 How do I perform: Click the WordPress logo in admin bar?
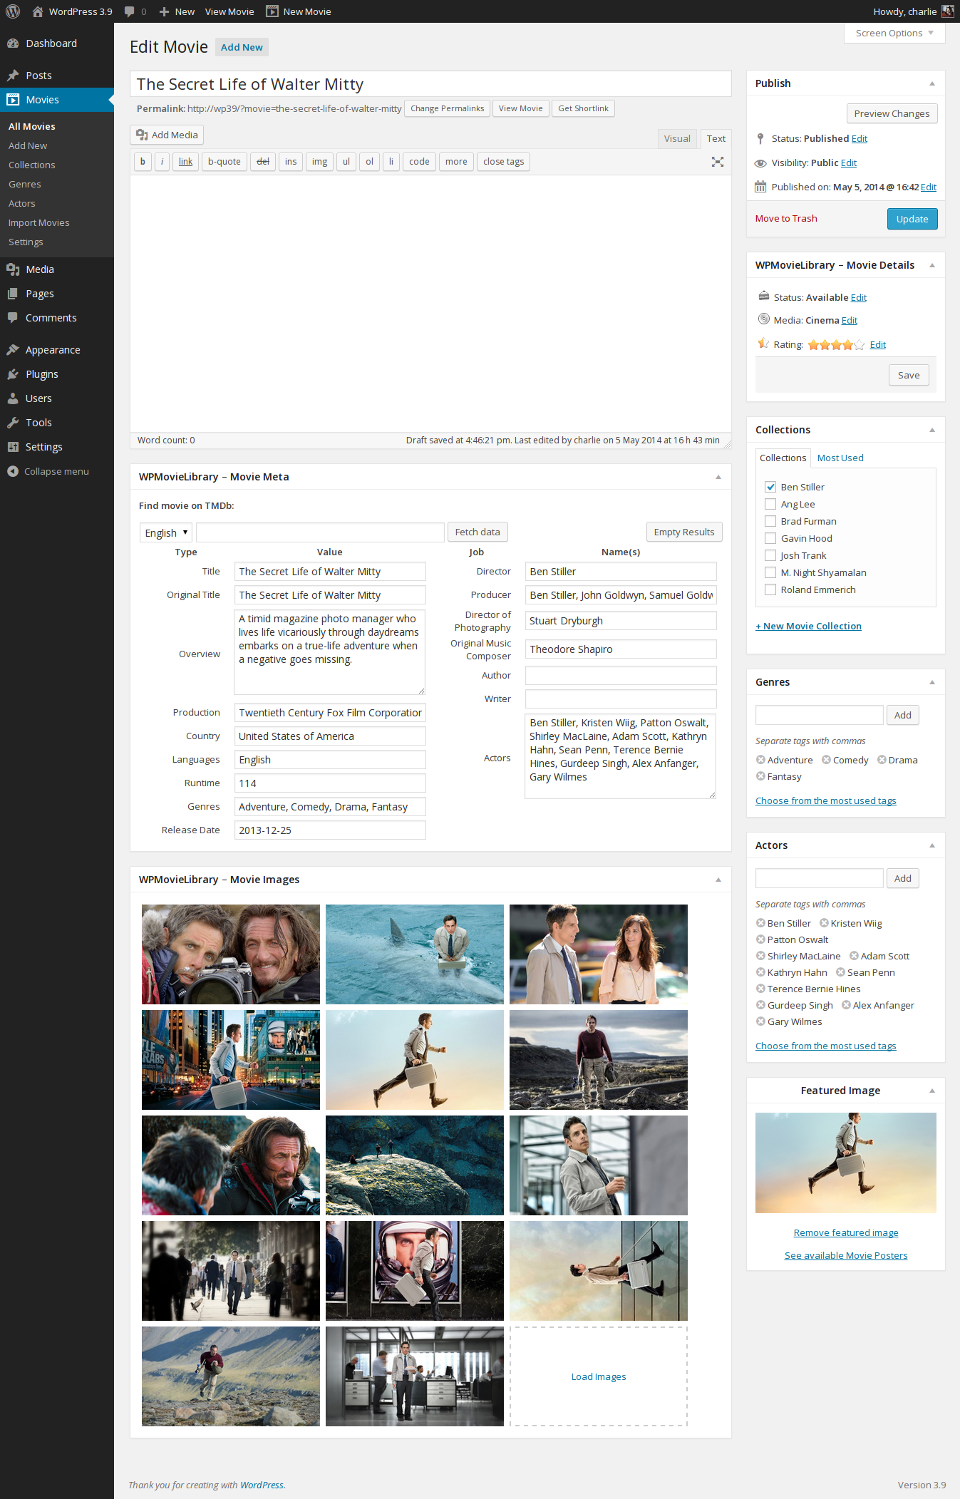tap(13, 11)
